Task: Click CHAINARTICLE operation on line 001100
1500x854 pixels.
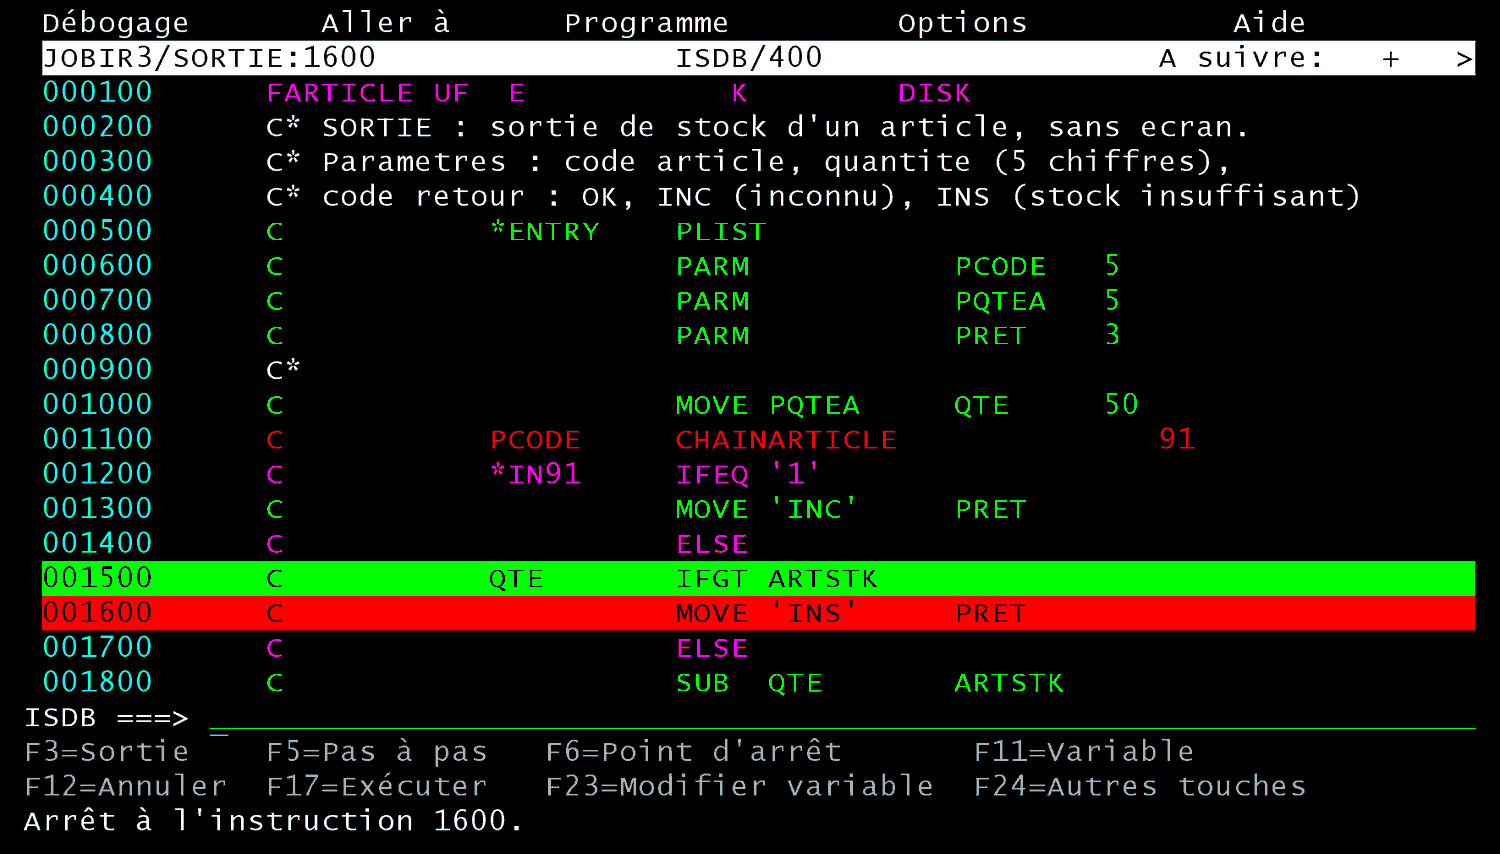Action: (786, 439)
